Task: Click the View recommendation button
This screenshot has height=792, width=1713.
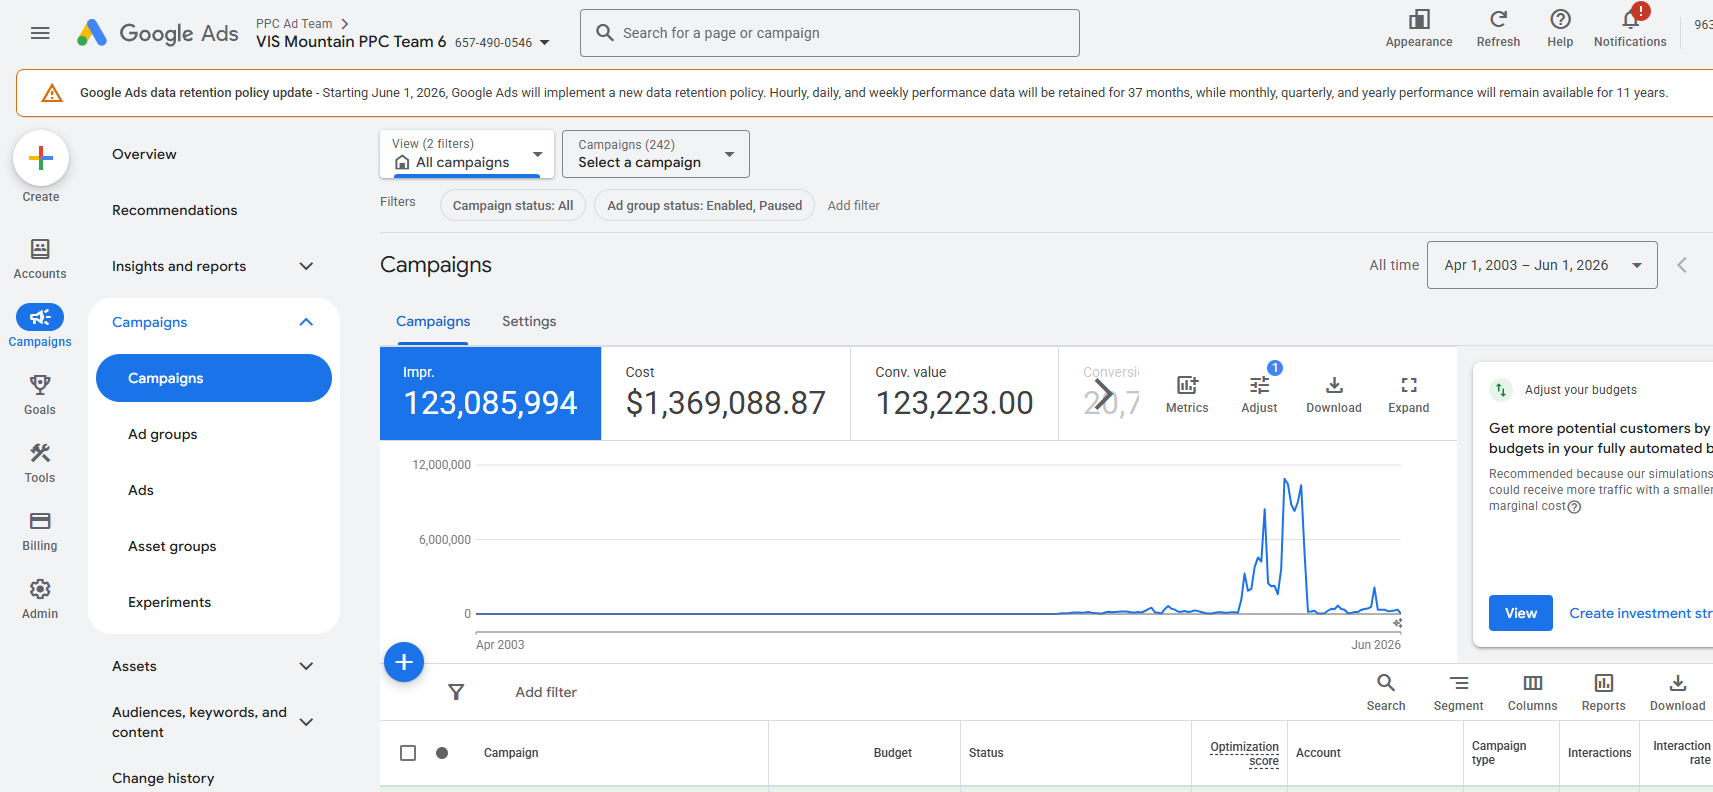Action: (1521, 613)
